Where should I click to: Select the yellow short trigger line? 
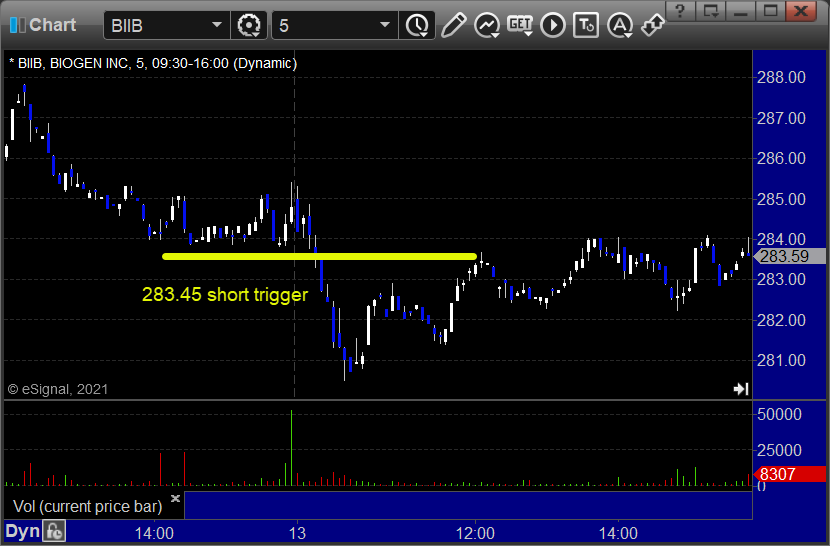coord(319,256)
